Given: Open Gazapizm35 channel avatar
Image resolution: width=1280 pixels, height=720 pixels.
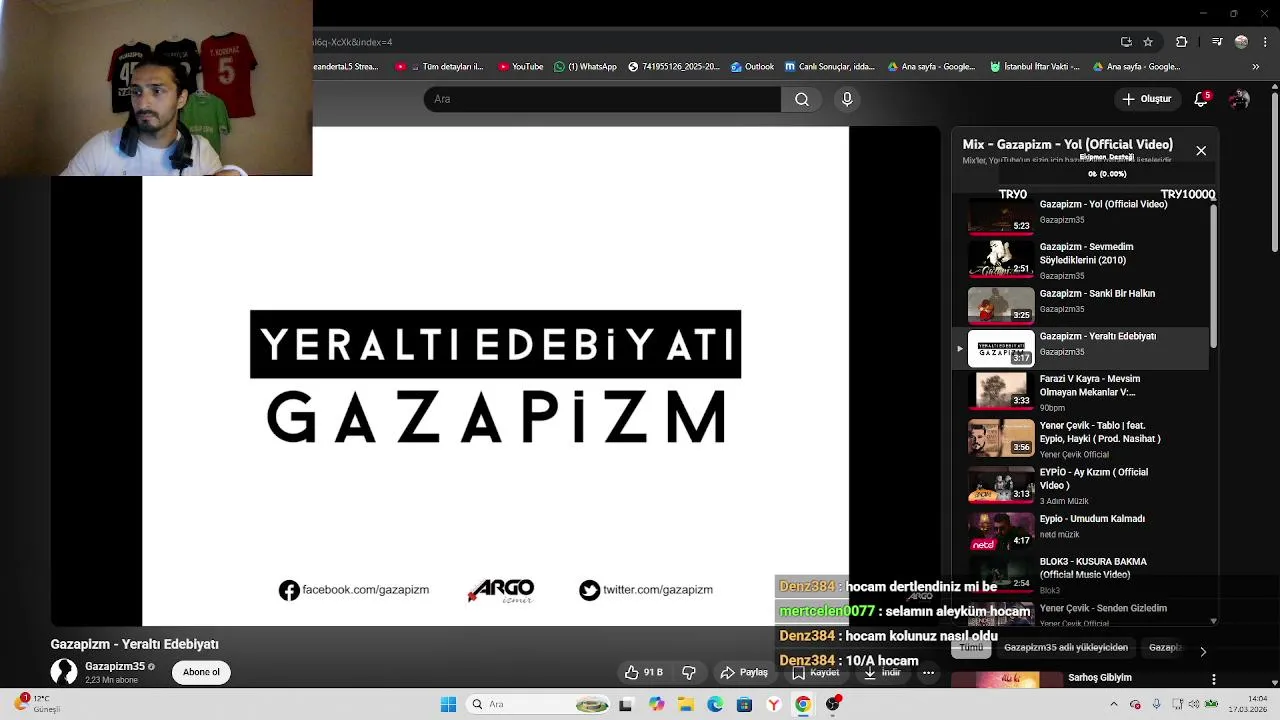Looking at the screenshot, I should pos(64,672).
